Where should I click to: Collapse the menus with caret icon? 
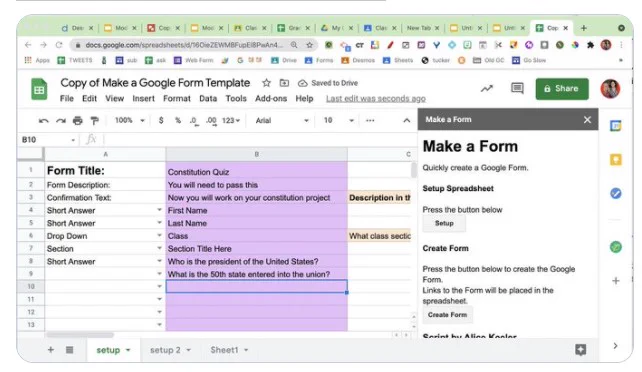[x=407, y=120]
